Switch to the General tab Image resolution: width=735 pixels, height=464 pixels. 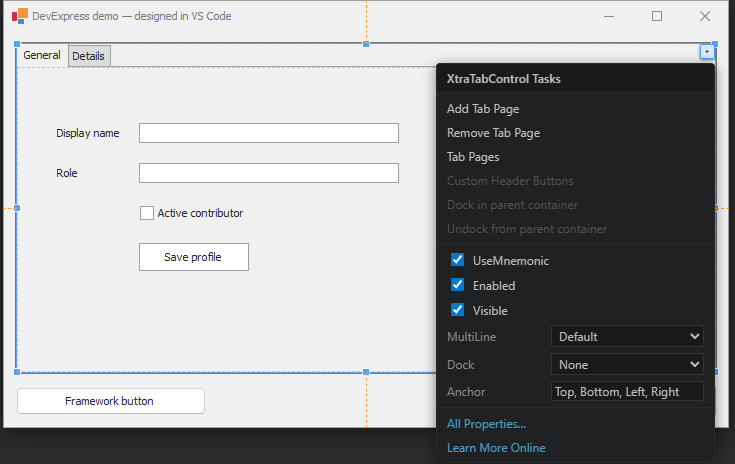click(x=42, y=55)
